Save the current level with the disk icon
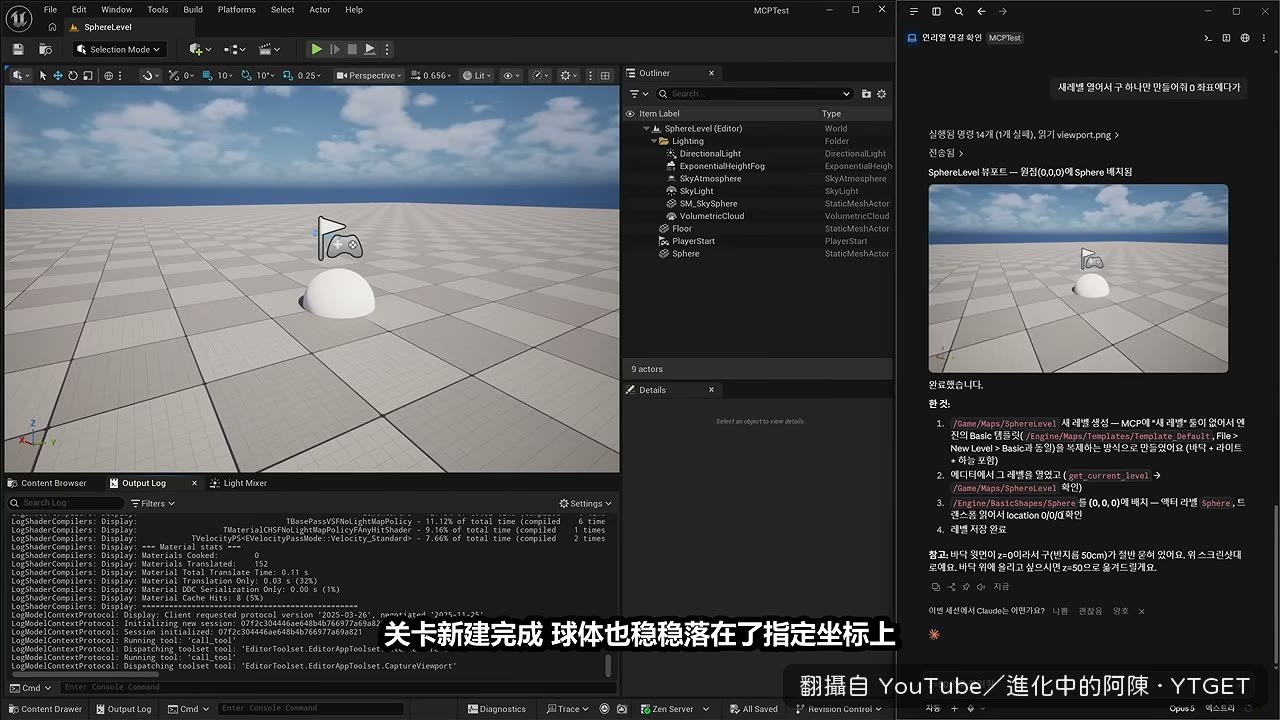Screen dimensions: 1280x720 pos(17,49)
